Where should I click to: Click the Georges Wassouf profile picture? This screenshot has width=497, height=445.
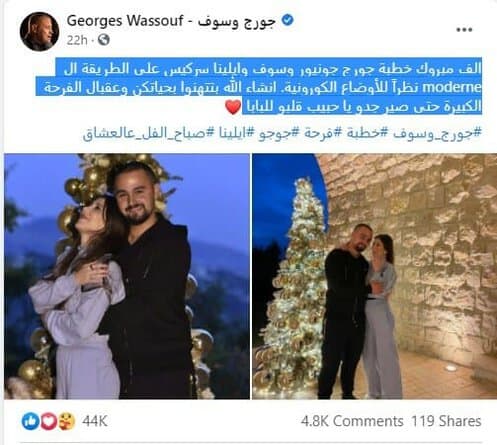coord(39,31)
